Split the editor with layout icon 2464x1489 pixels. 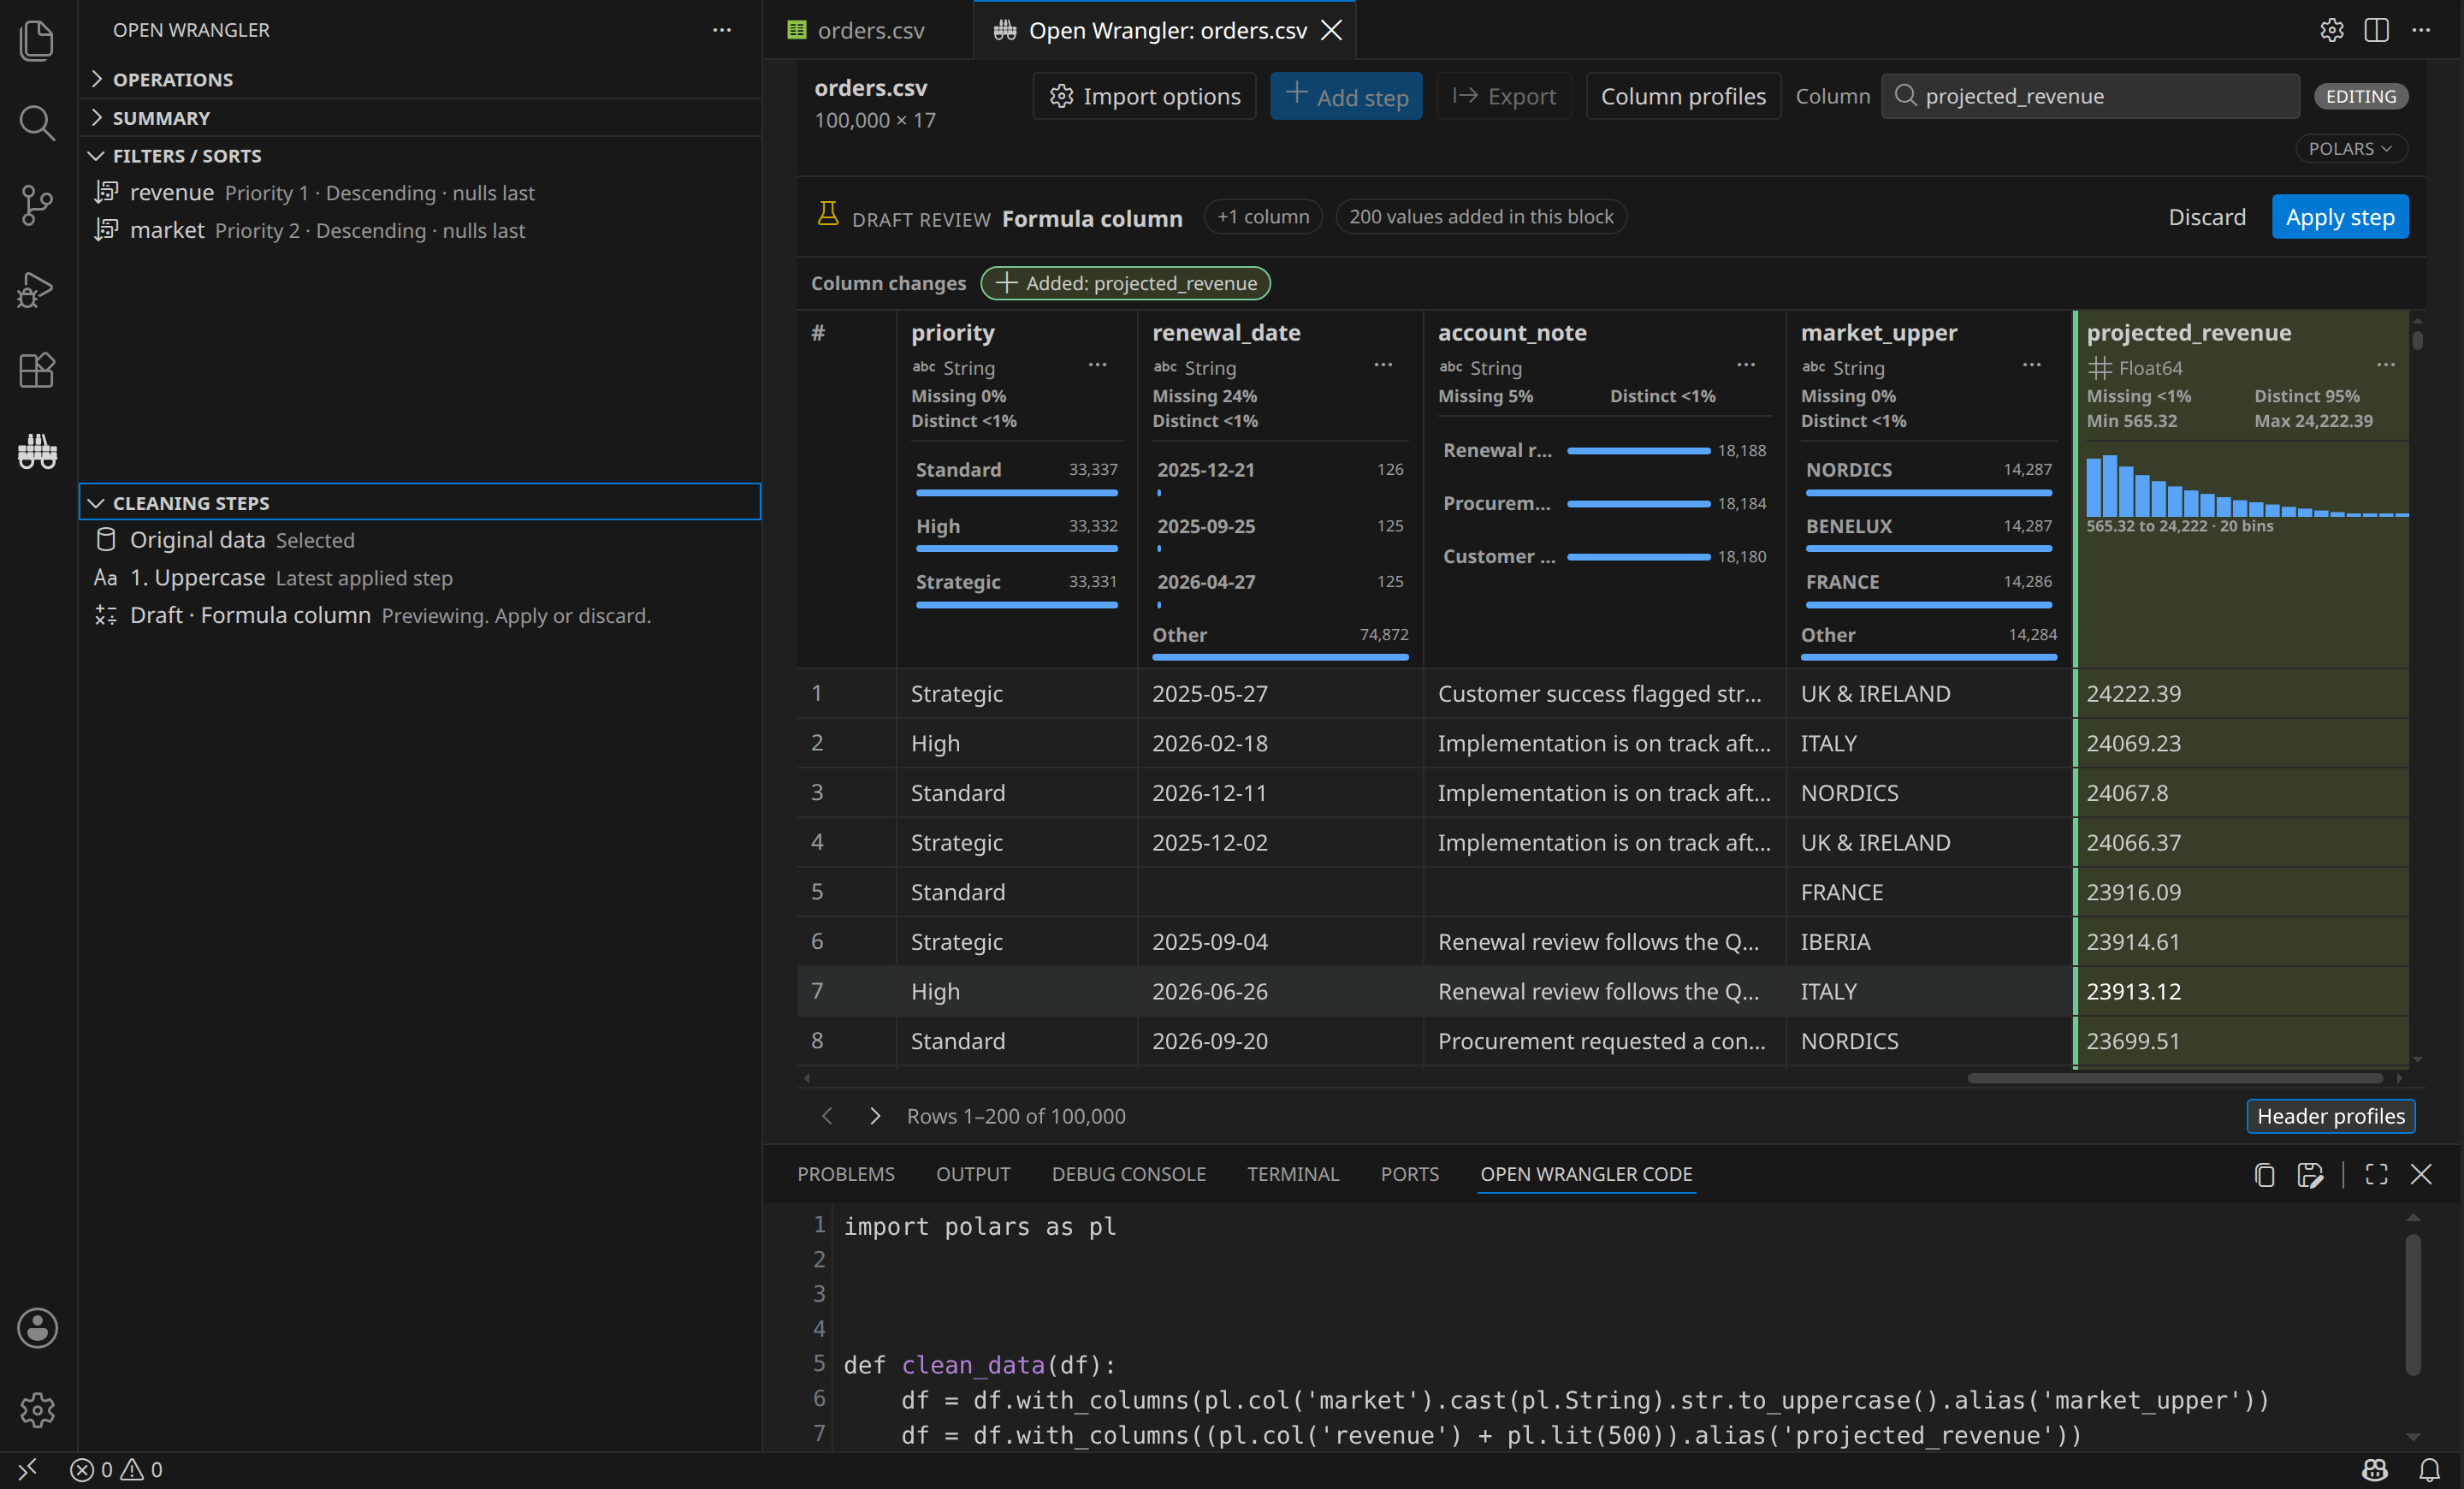click(2376, 30)
